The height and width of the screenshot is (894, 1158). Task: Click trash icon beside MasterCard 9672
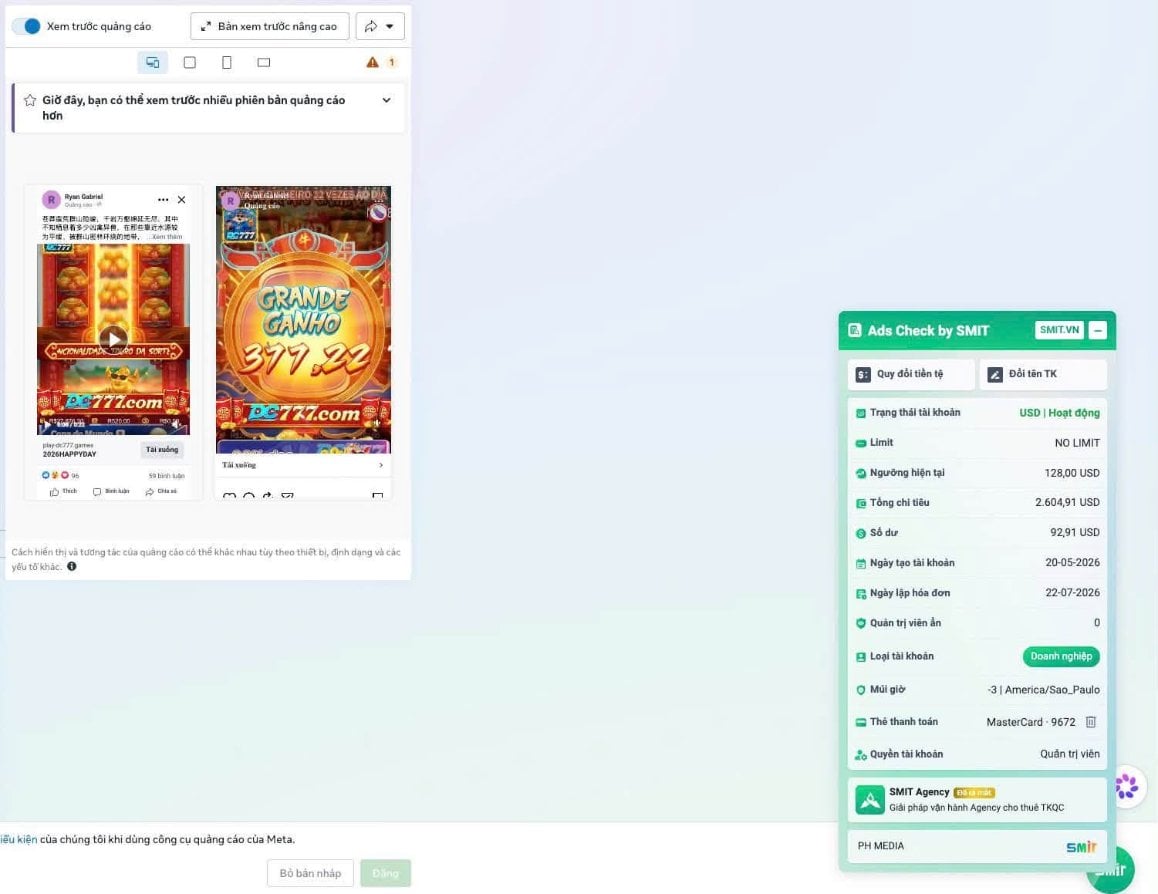1091,722
